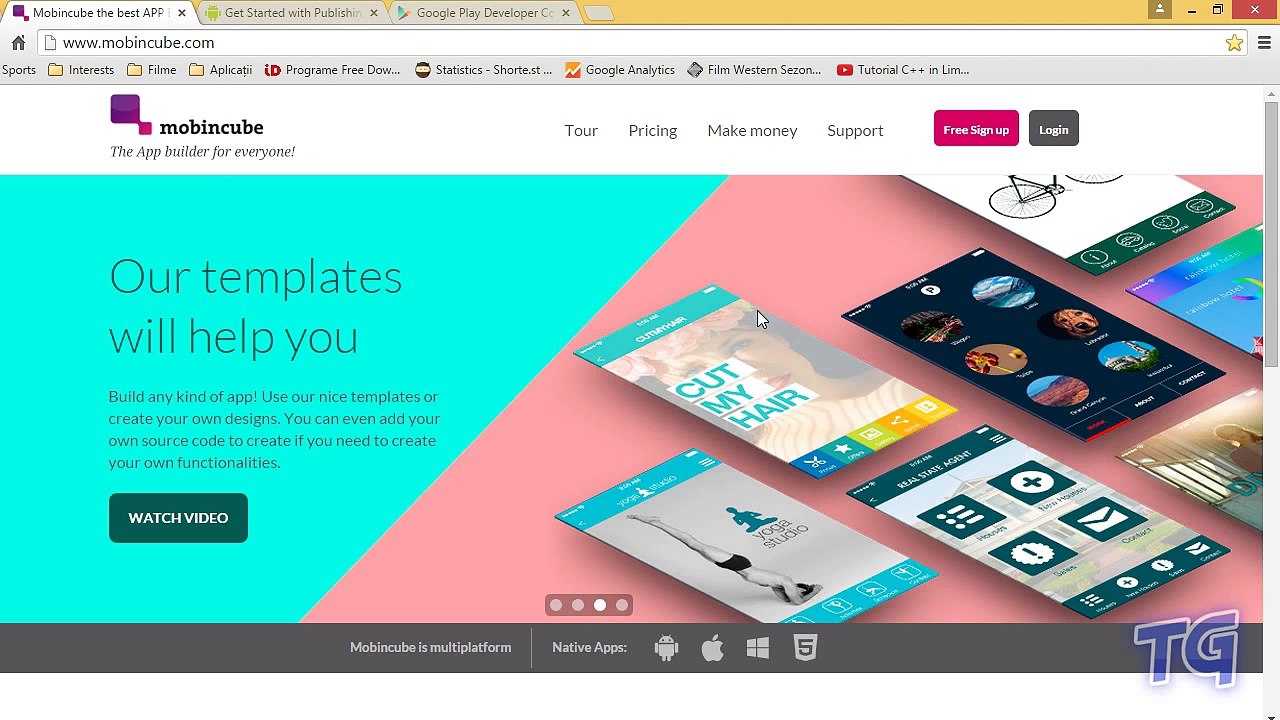The height and width of the screenshot is (720, 1280).
Task: Open the Aplicatii bookmarks folder
Action: tap(220, 70)
